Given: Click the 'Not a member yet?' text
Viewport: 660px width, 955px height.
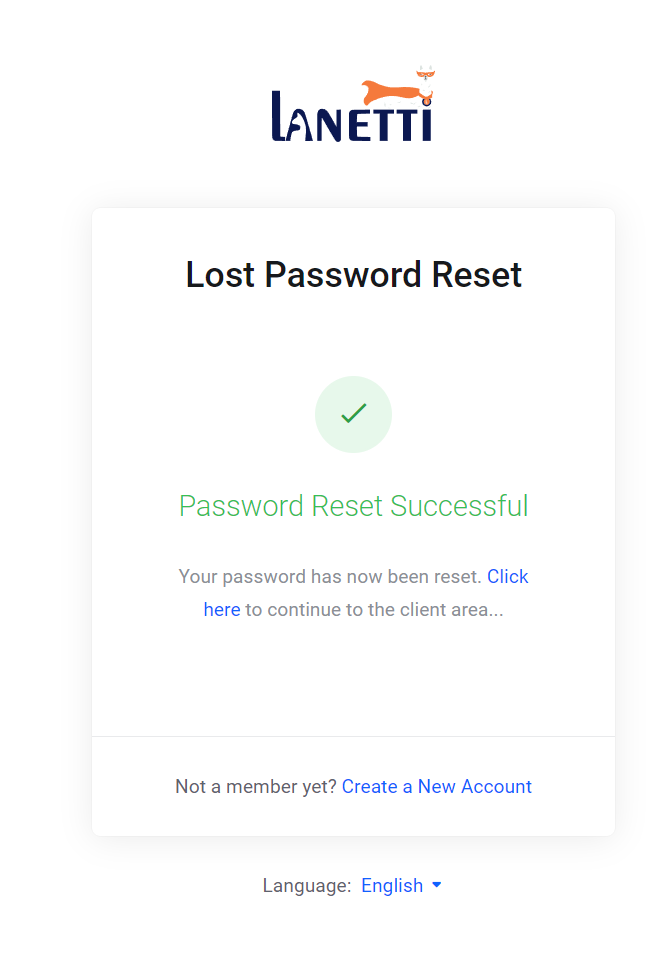Looking at the screenshot, I should pos(256,787).
